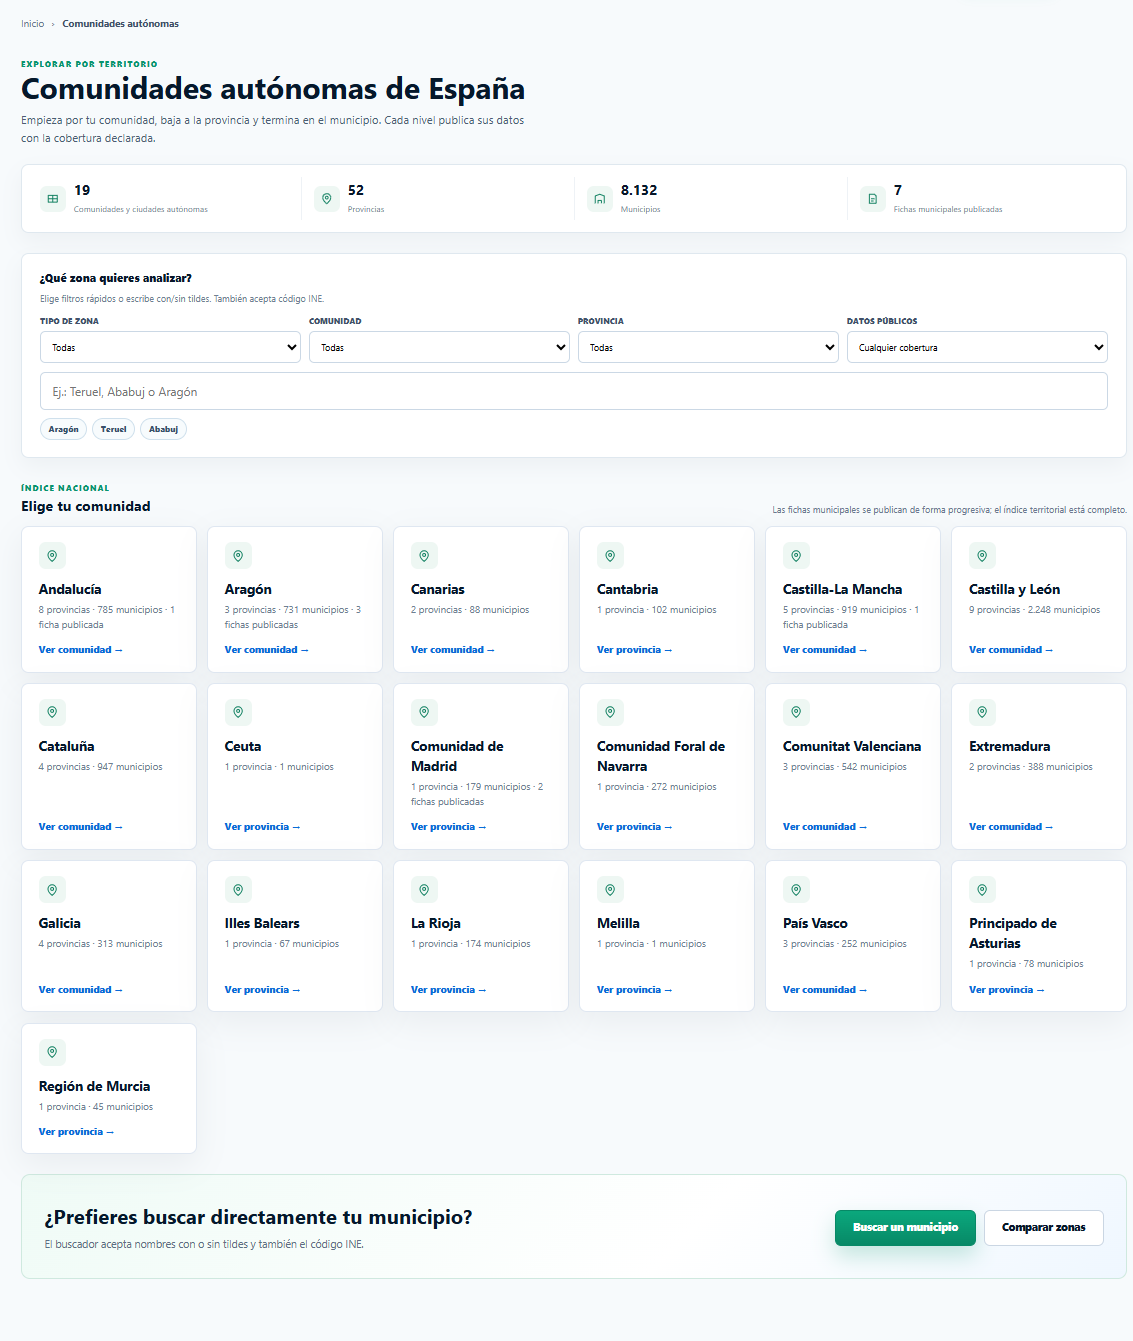Image resolution: width=1133 pixels, height=1341 pixels.
Task: Open Ver provincia link for Cantabria
Action: [635, 650]
